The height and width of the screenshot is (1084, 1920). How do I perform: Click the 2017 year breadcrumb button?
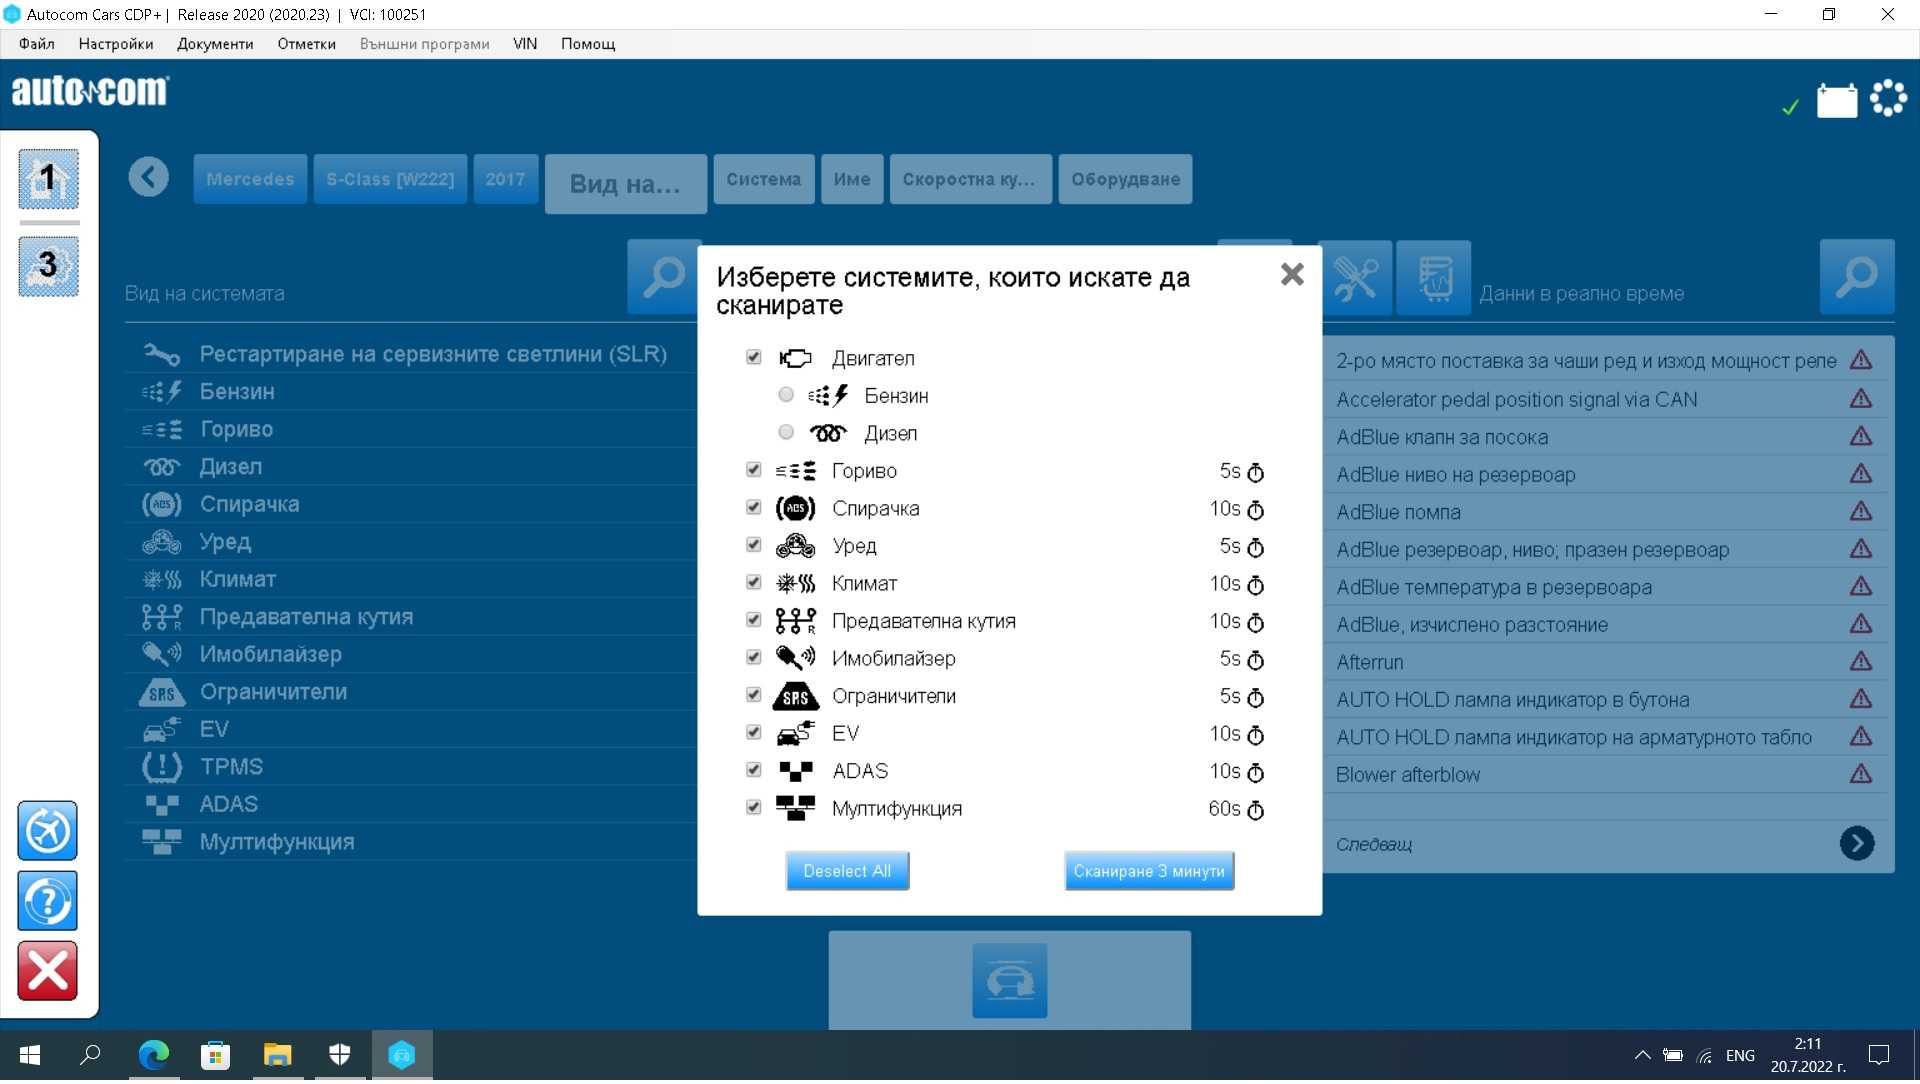[505, 180]
